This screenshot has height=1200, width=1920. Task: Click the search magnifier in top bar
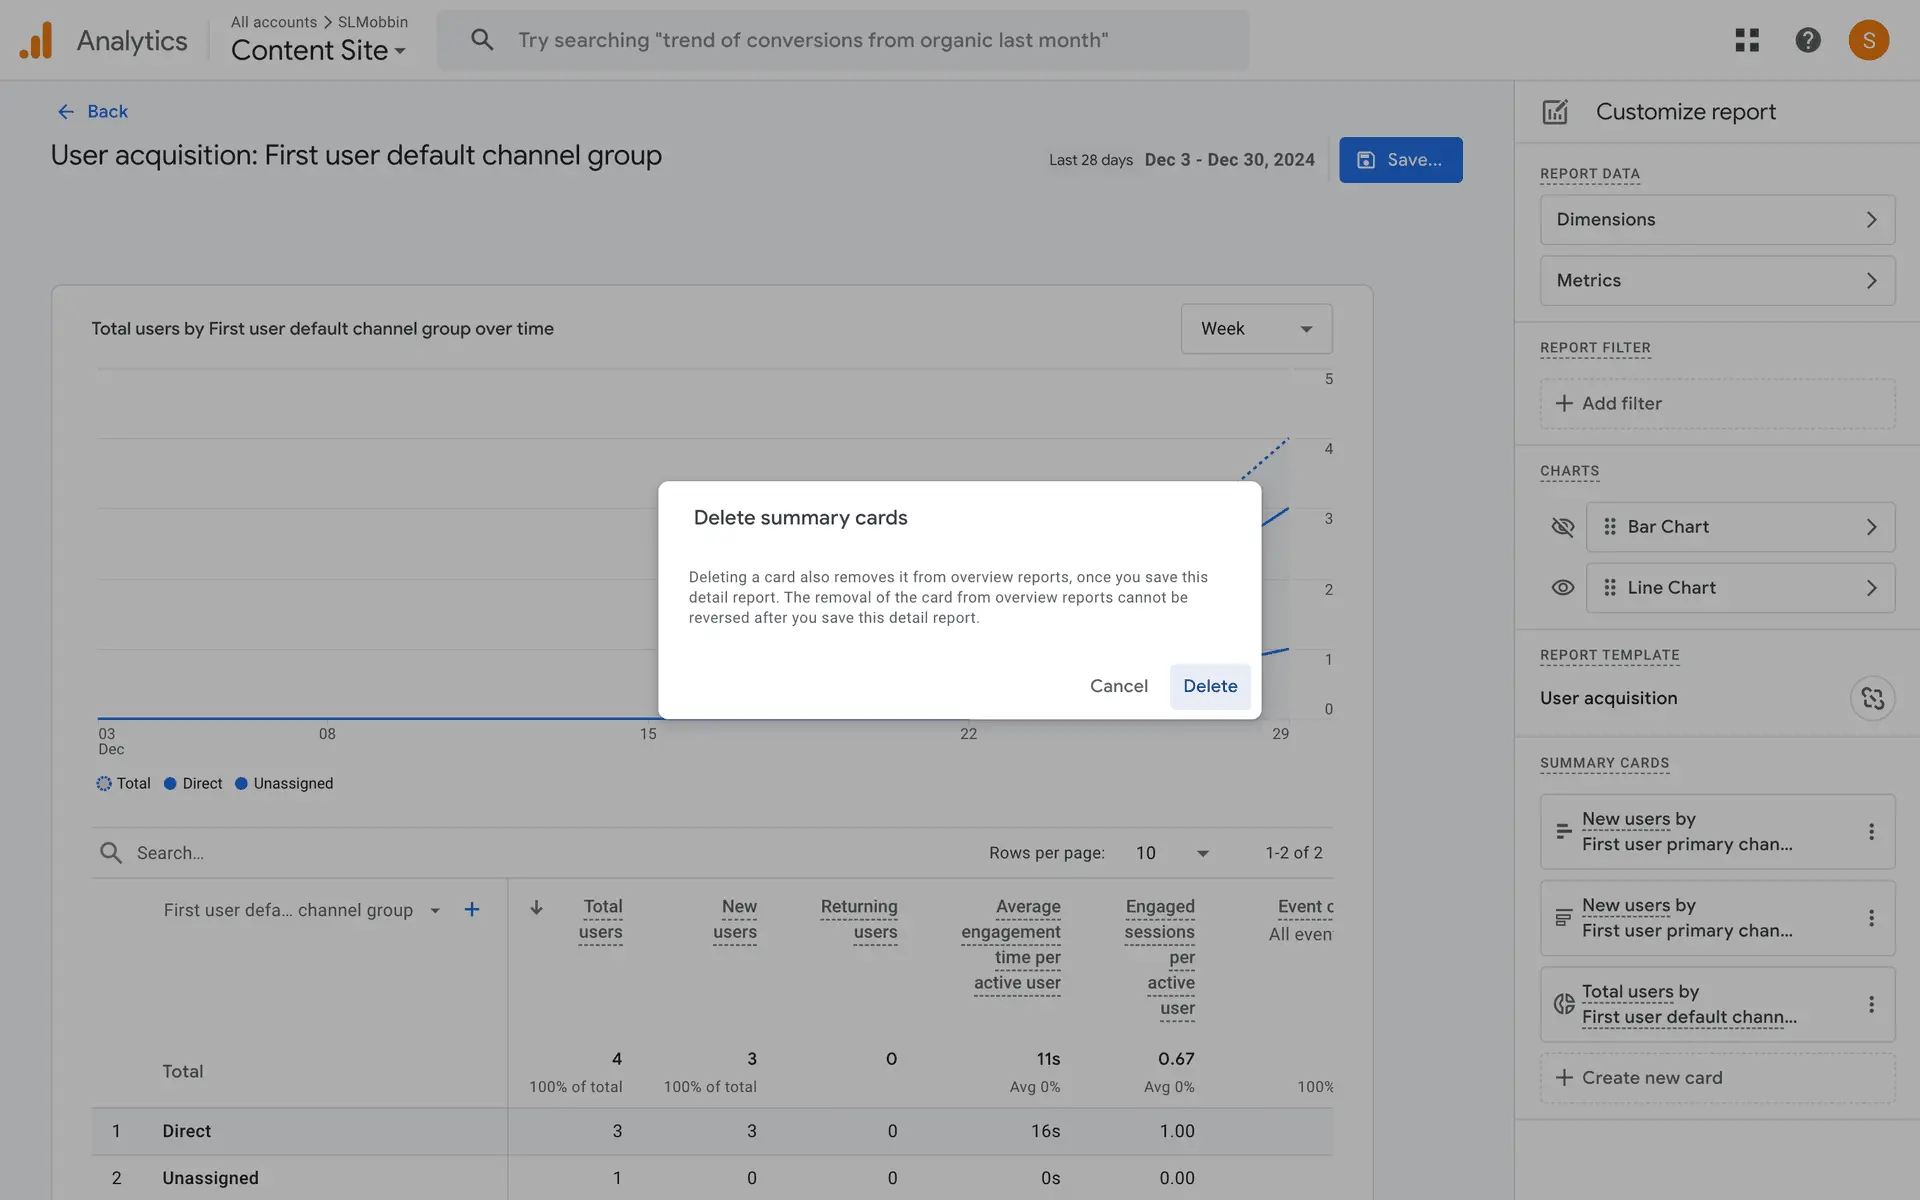tap(482, 40)
